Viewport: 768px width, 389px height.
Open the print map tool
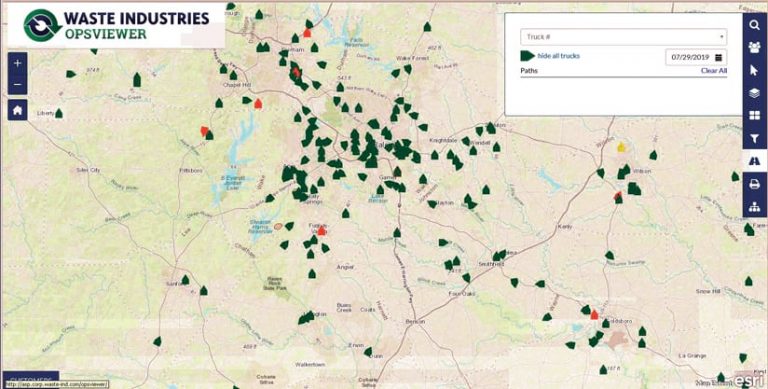tap(754, 184)
